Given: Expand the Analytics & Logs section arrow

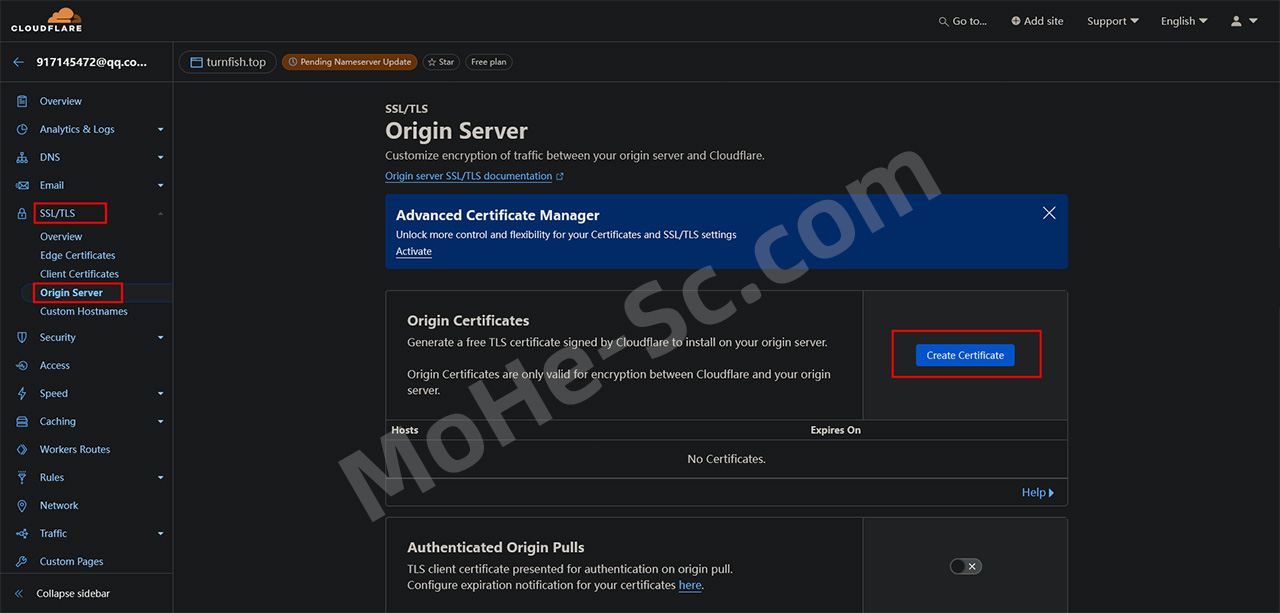Looking at the screenshot, I should [x=160, y=129].
